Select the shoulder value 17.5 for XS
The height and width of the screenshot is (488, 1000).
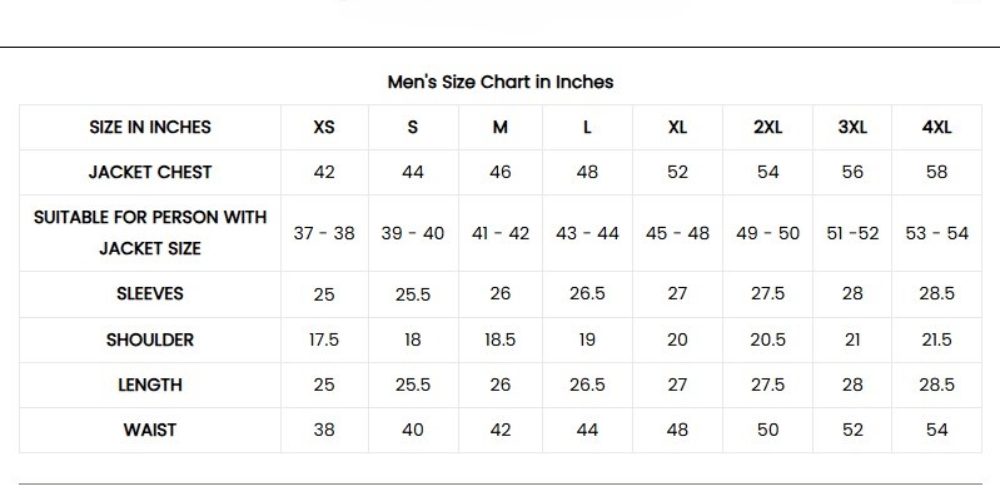point(324,340)
